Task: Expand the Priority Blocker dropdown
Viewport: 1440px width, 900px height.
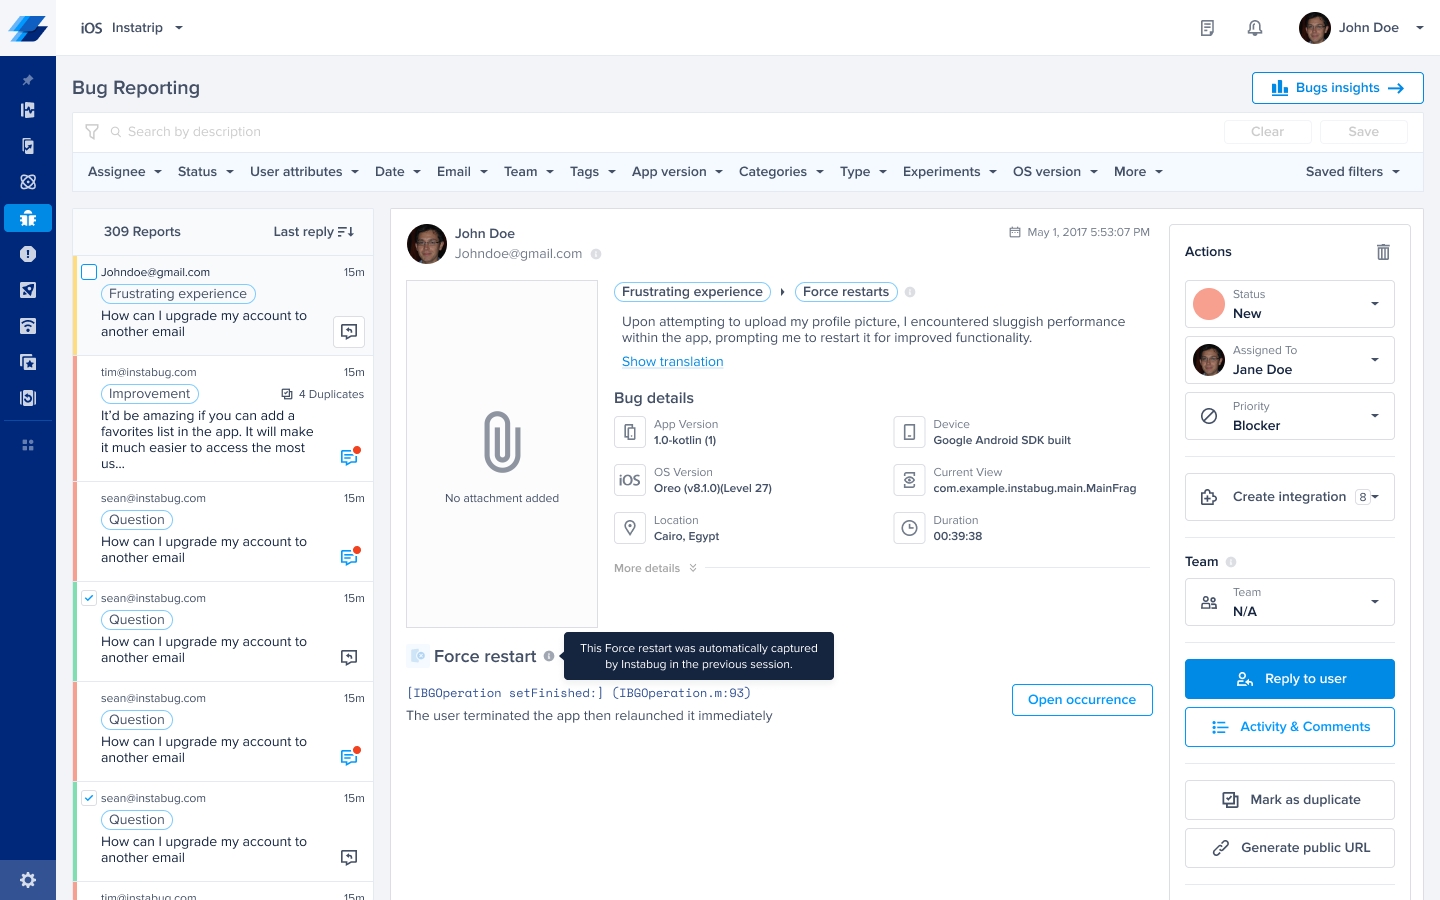Action: (x=1289, y=416)
